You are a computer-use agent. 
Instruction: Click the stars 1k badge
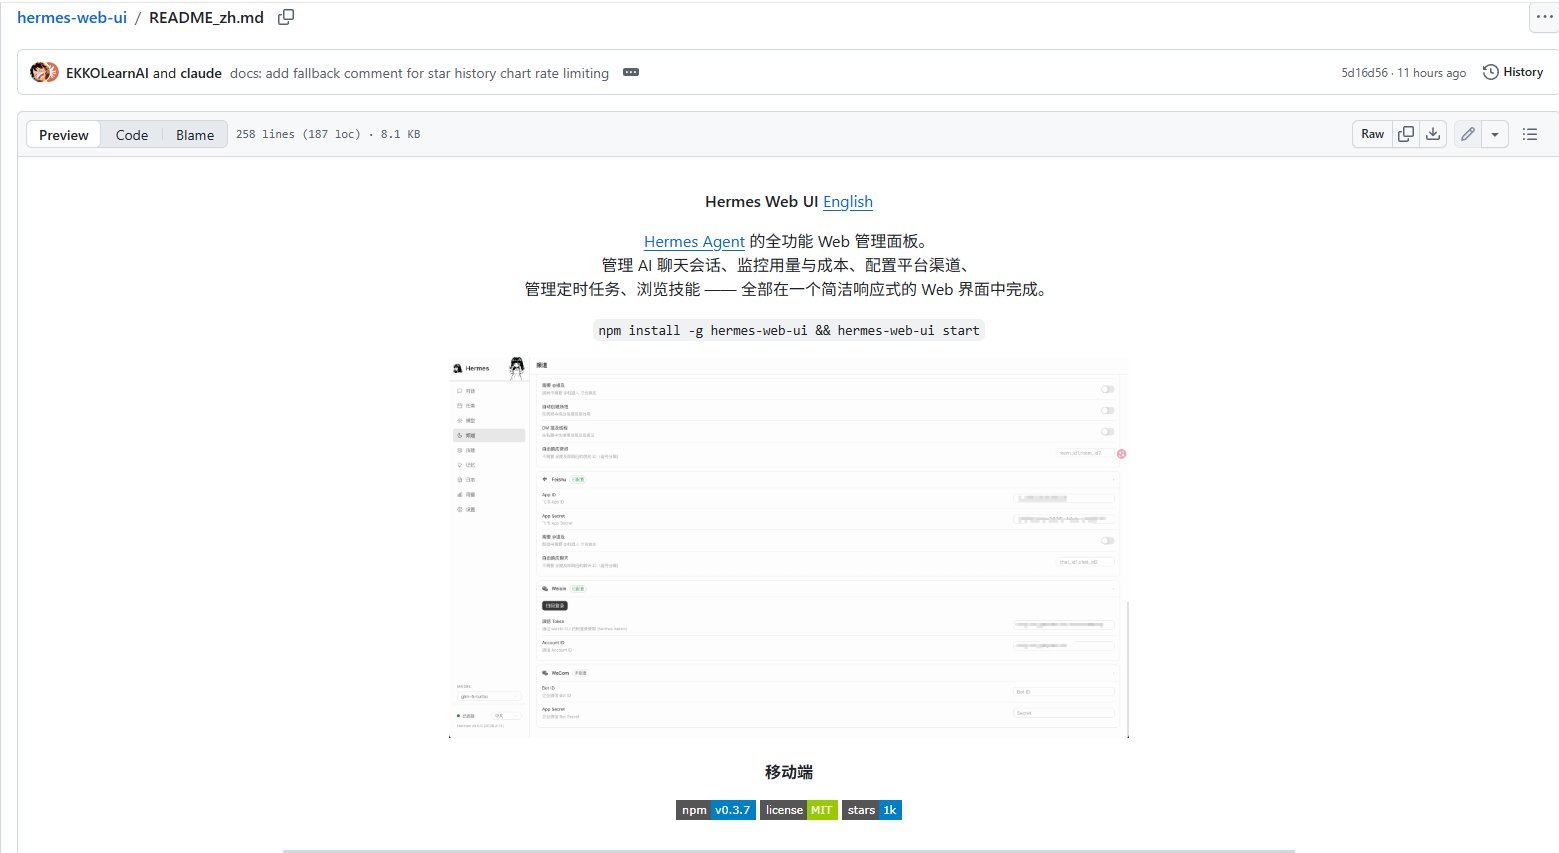tap(871, 810)
